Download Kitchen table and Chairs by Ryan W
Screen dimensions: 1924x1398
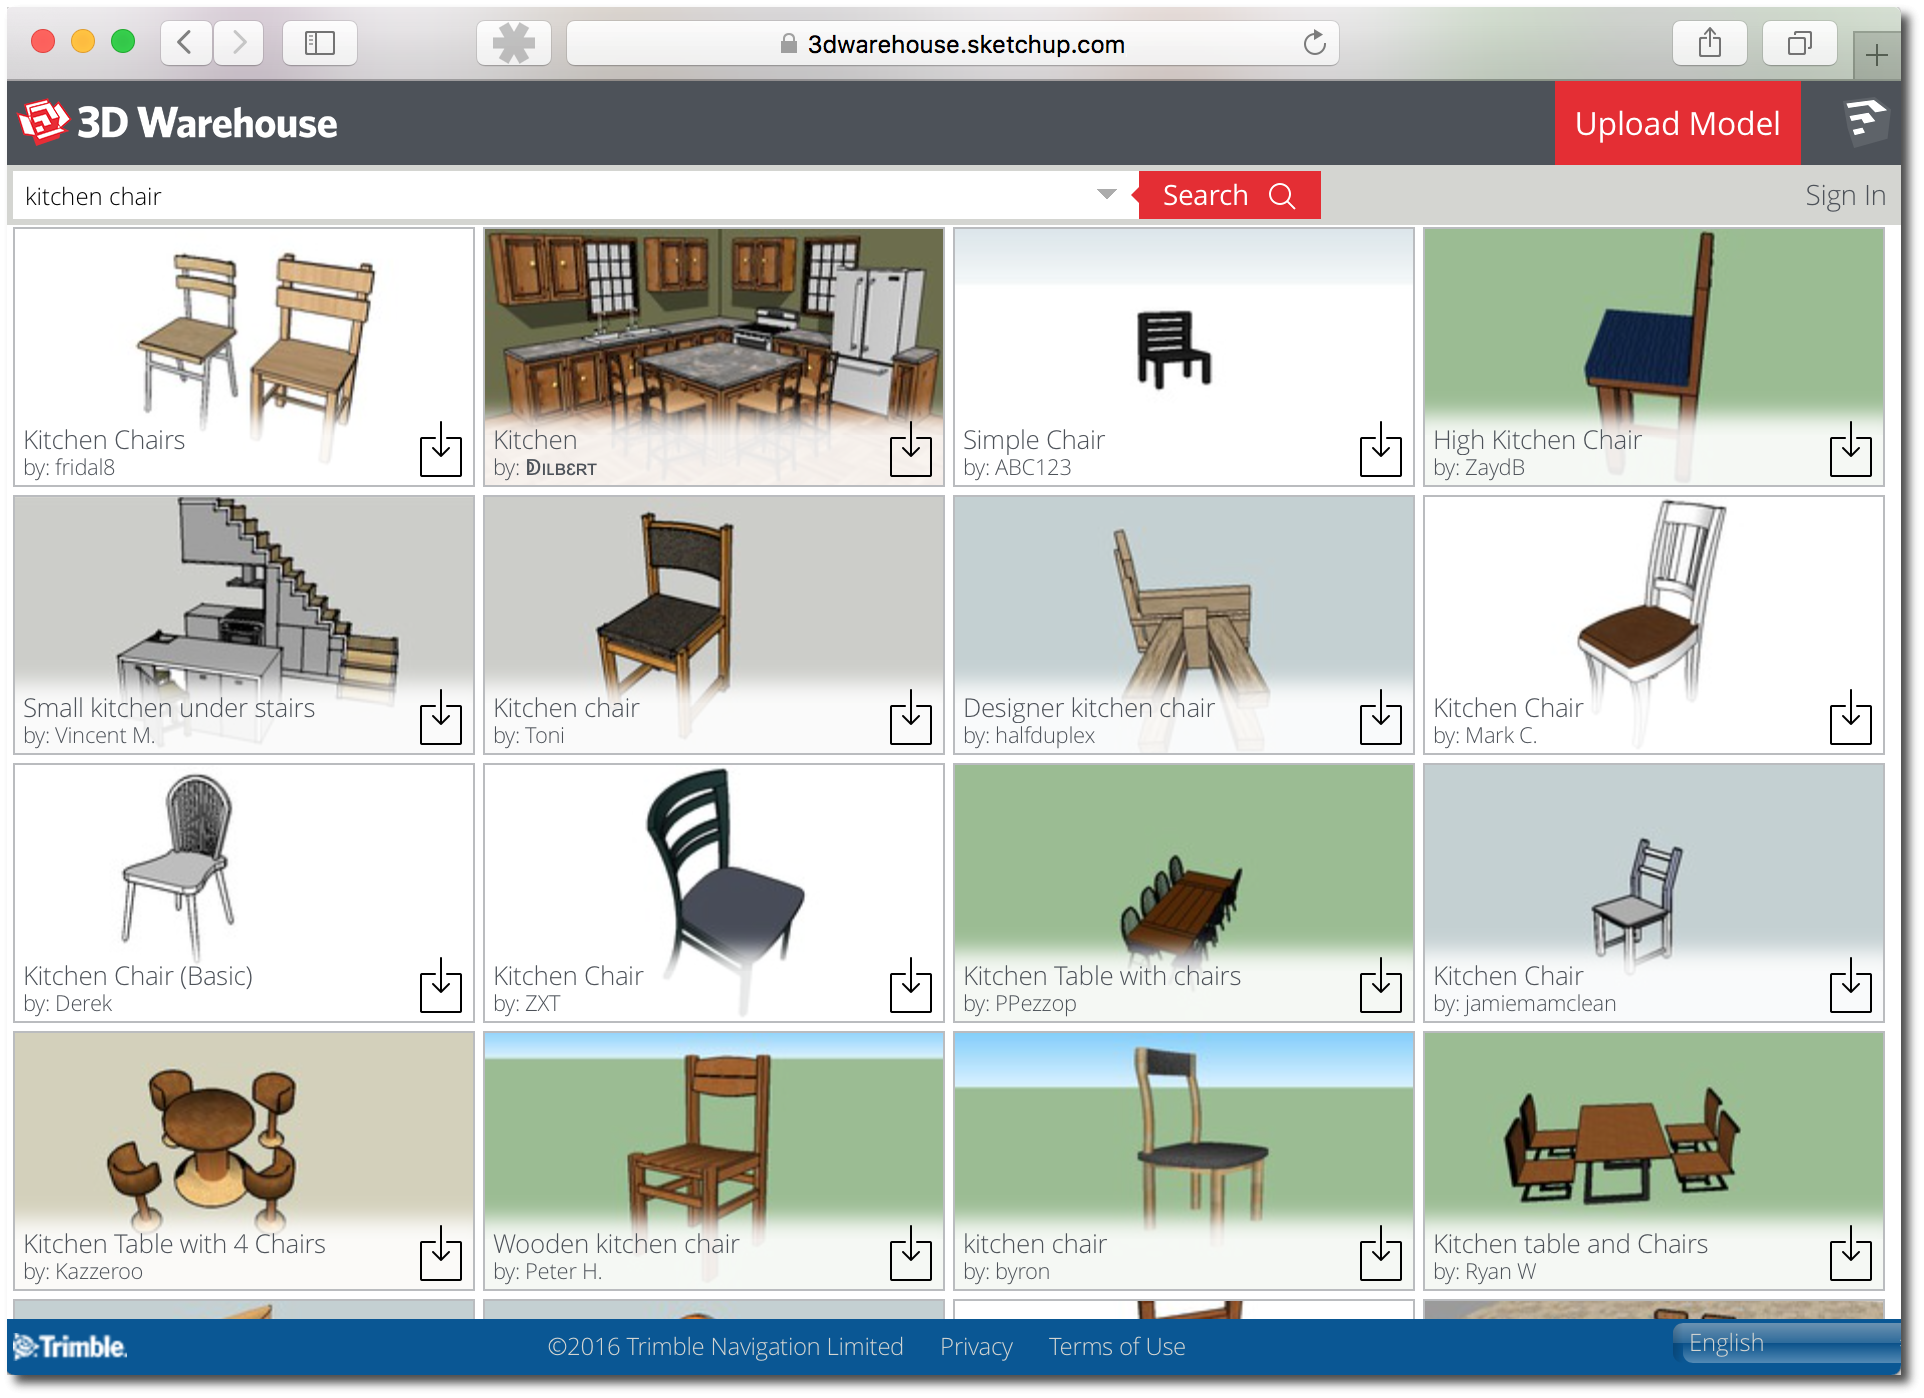[x=1850, y=1254]
